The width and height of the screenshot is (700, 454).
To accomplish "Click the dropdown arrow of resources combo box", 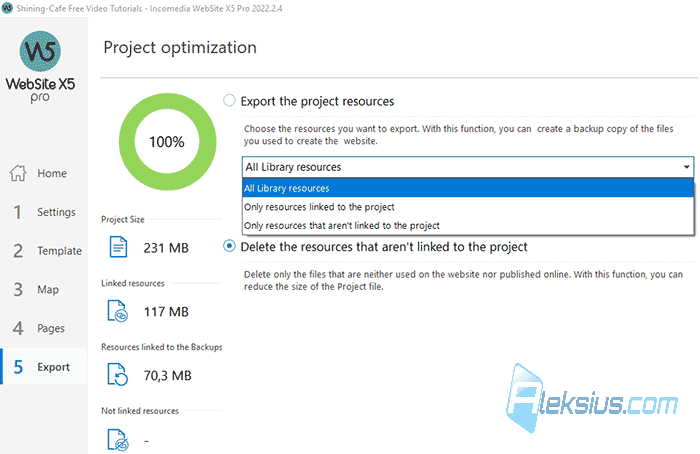I will click(x=686, y=167).
